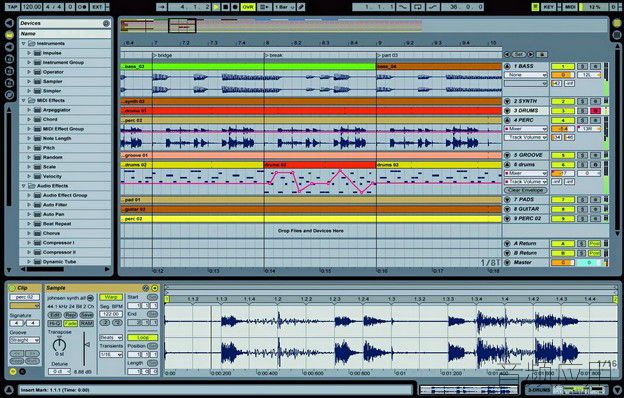Click the follow arrow button in transport
624x398 pixels.
click(161, 7)
